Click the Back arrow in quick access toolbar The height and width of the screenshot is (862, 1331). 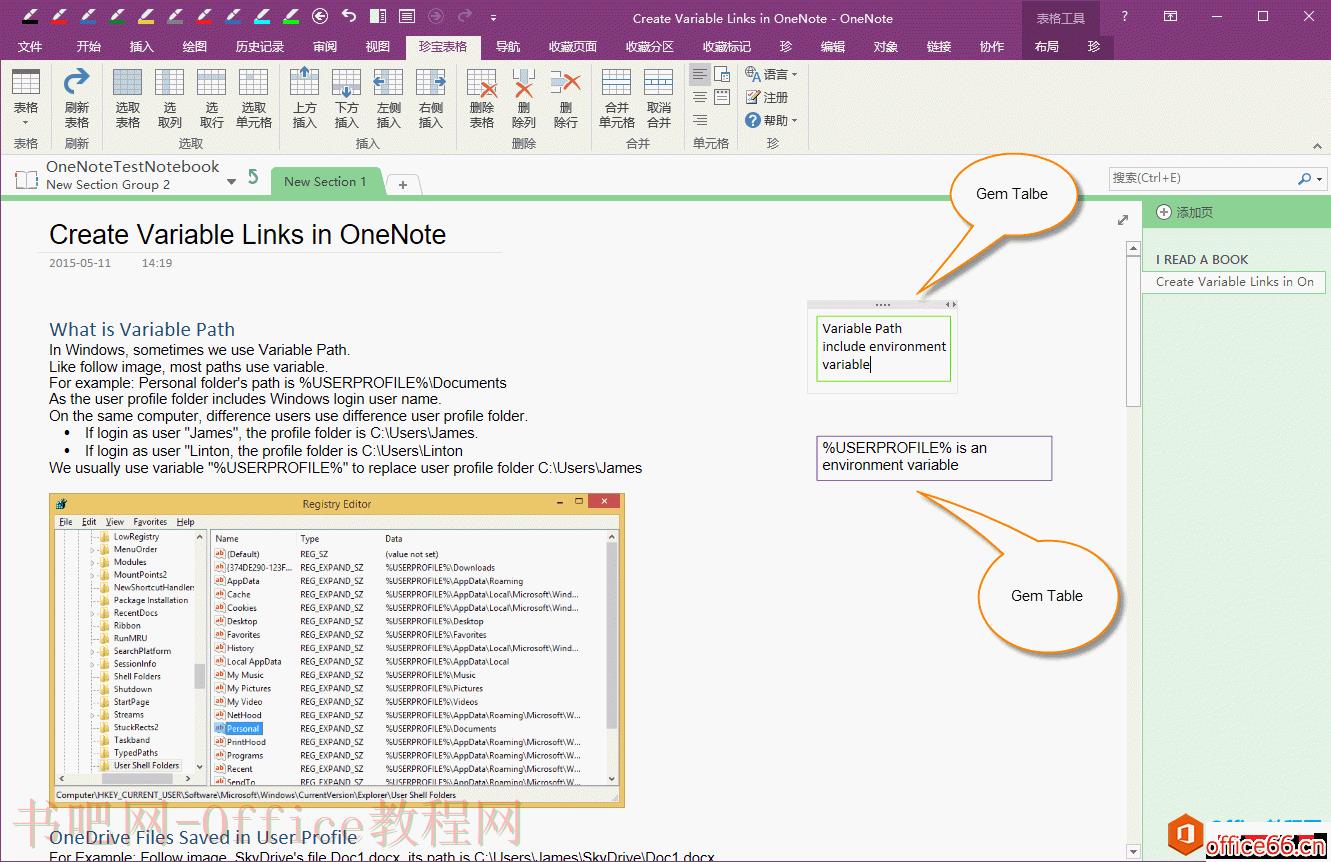coord(320,16)
